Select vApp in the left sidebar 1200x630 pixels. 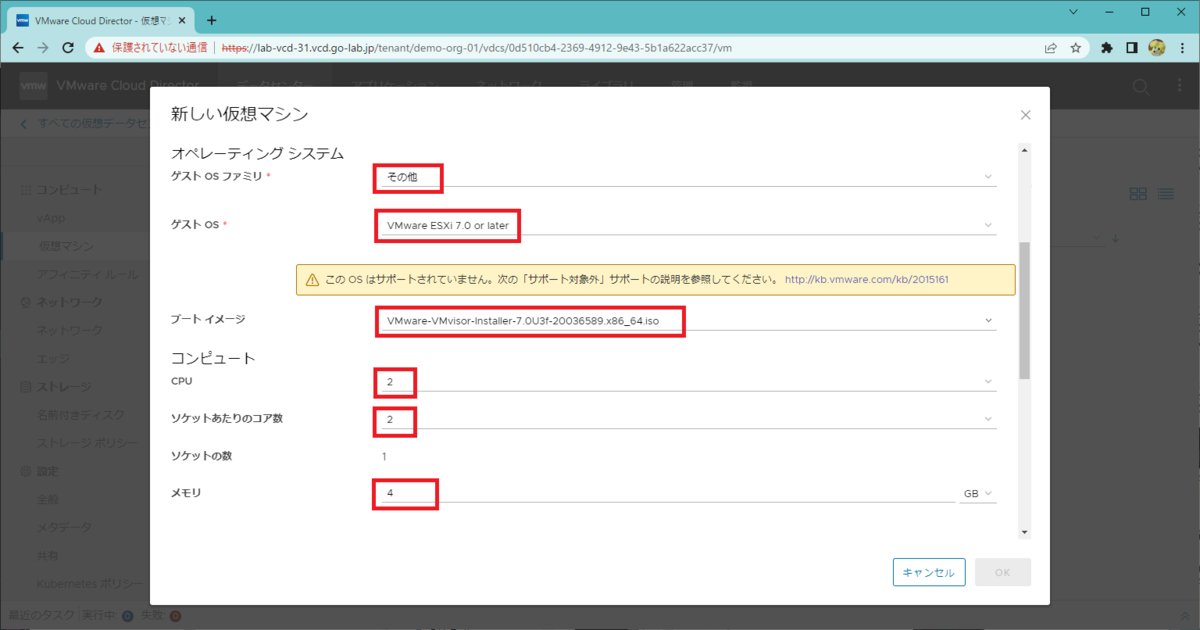pos(52,218)
